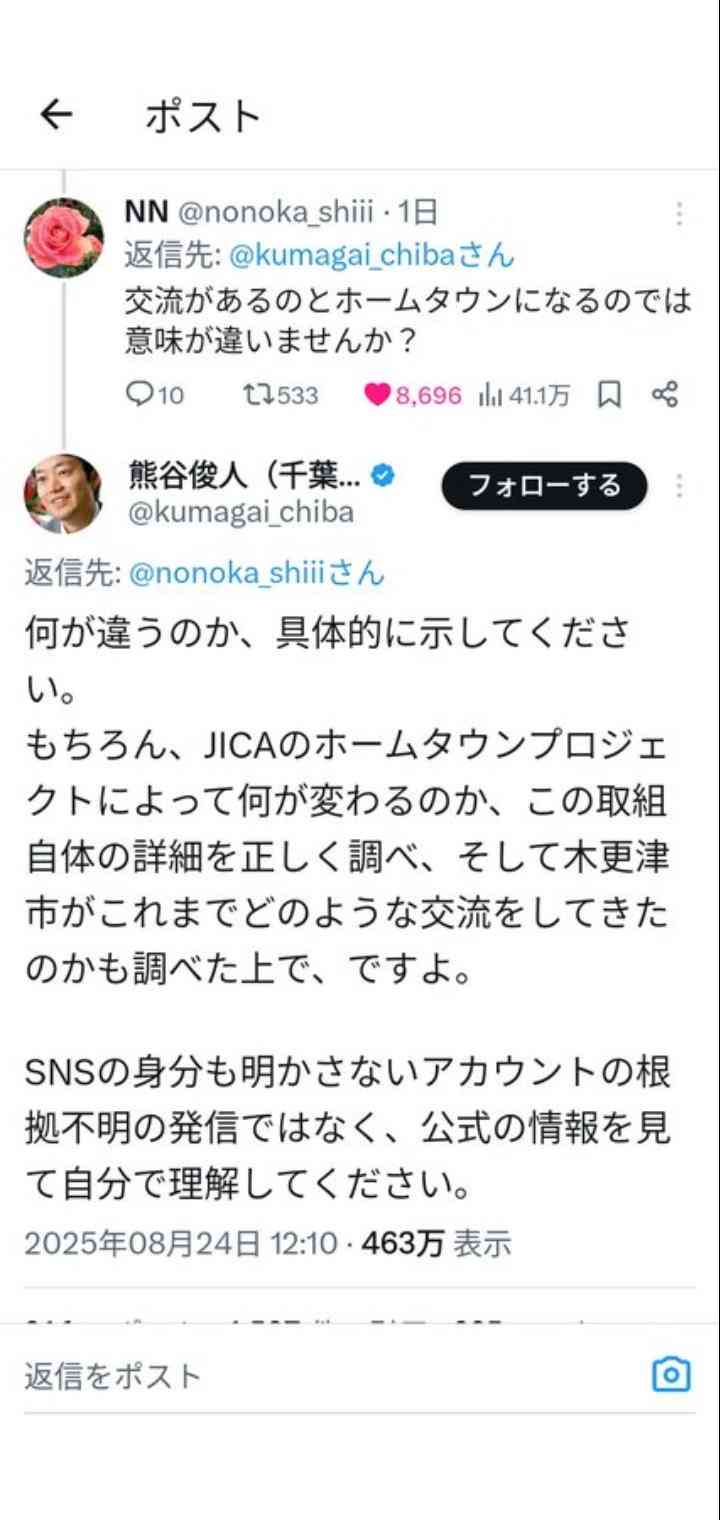Viewport: 720px width, 1520px height.
Task: Open the more menu on NN's post
Action: pos(679,214)
